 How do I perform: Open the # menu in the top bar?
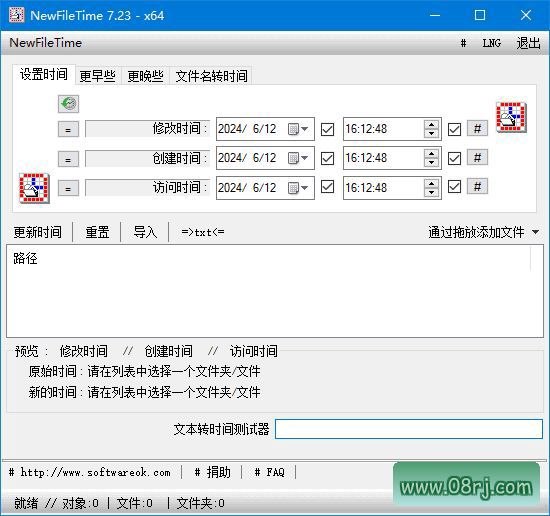tap(463, 43)
